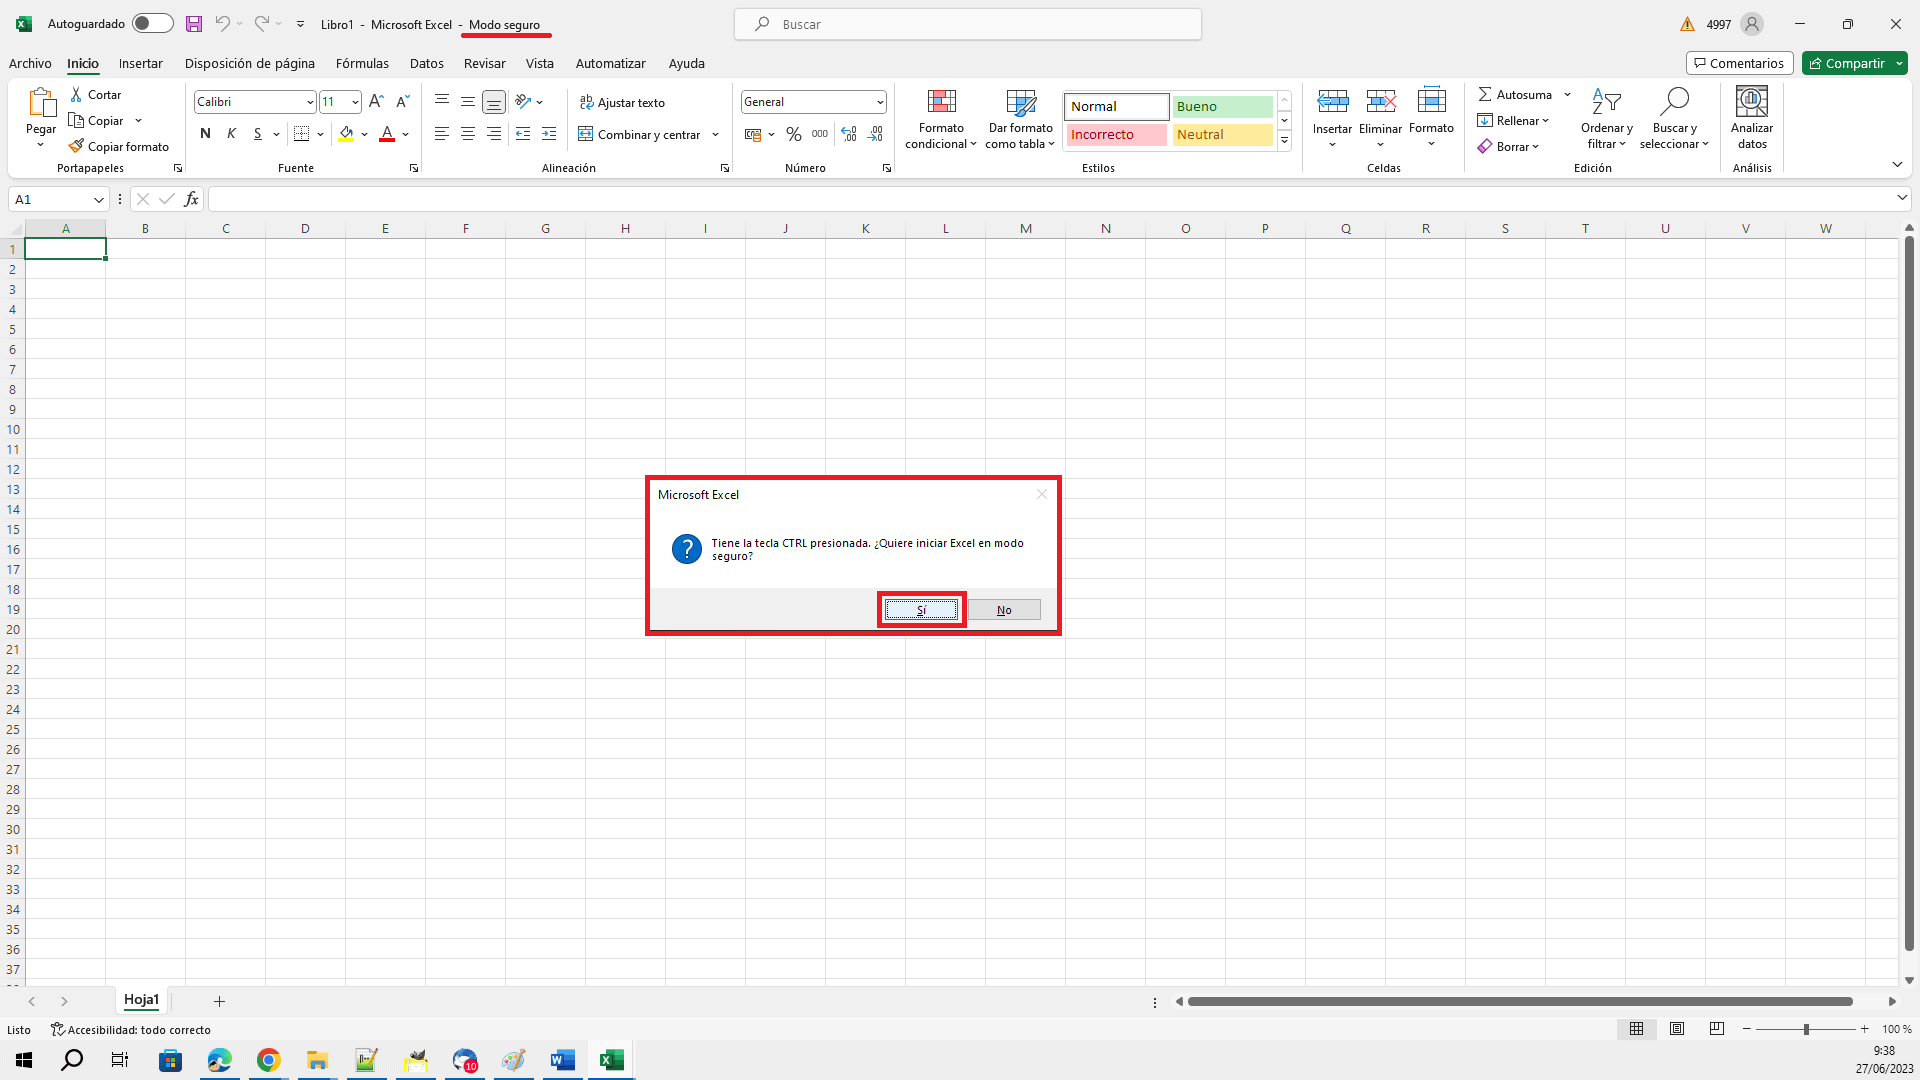Click the thousands separator 000 icon
Viewport: 1920px width, 1080px height.
(820, 134)
